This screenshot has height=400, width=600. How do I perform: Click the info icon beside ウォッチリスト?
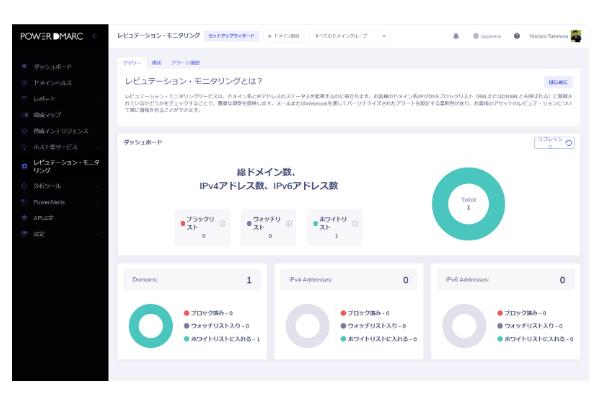point(289,223)
